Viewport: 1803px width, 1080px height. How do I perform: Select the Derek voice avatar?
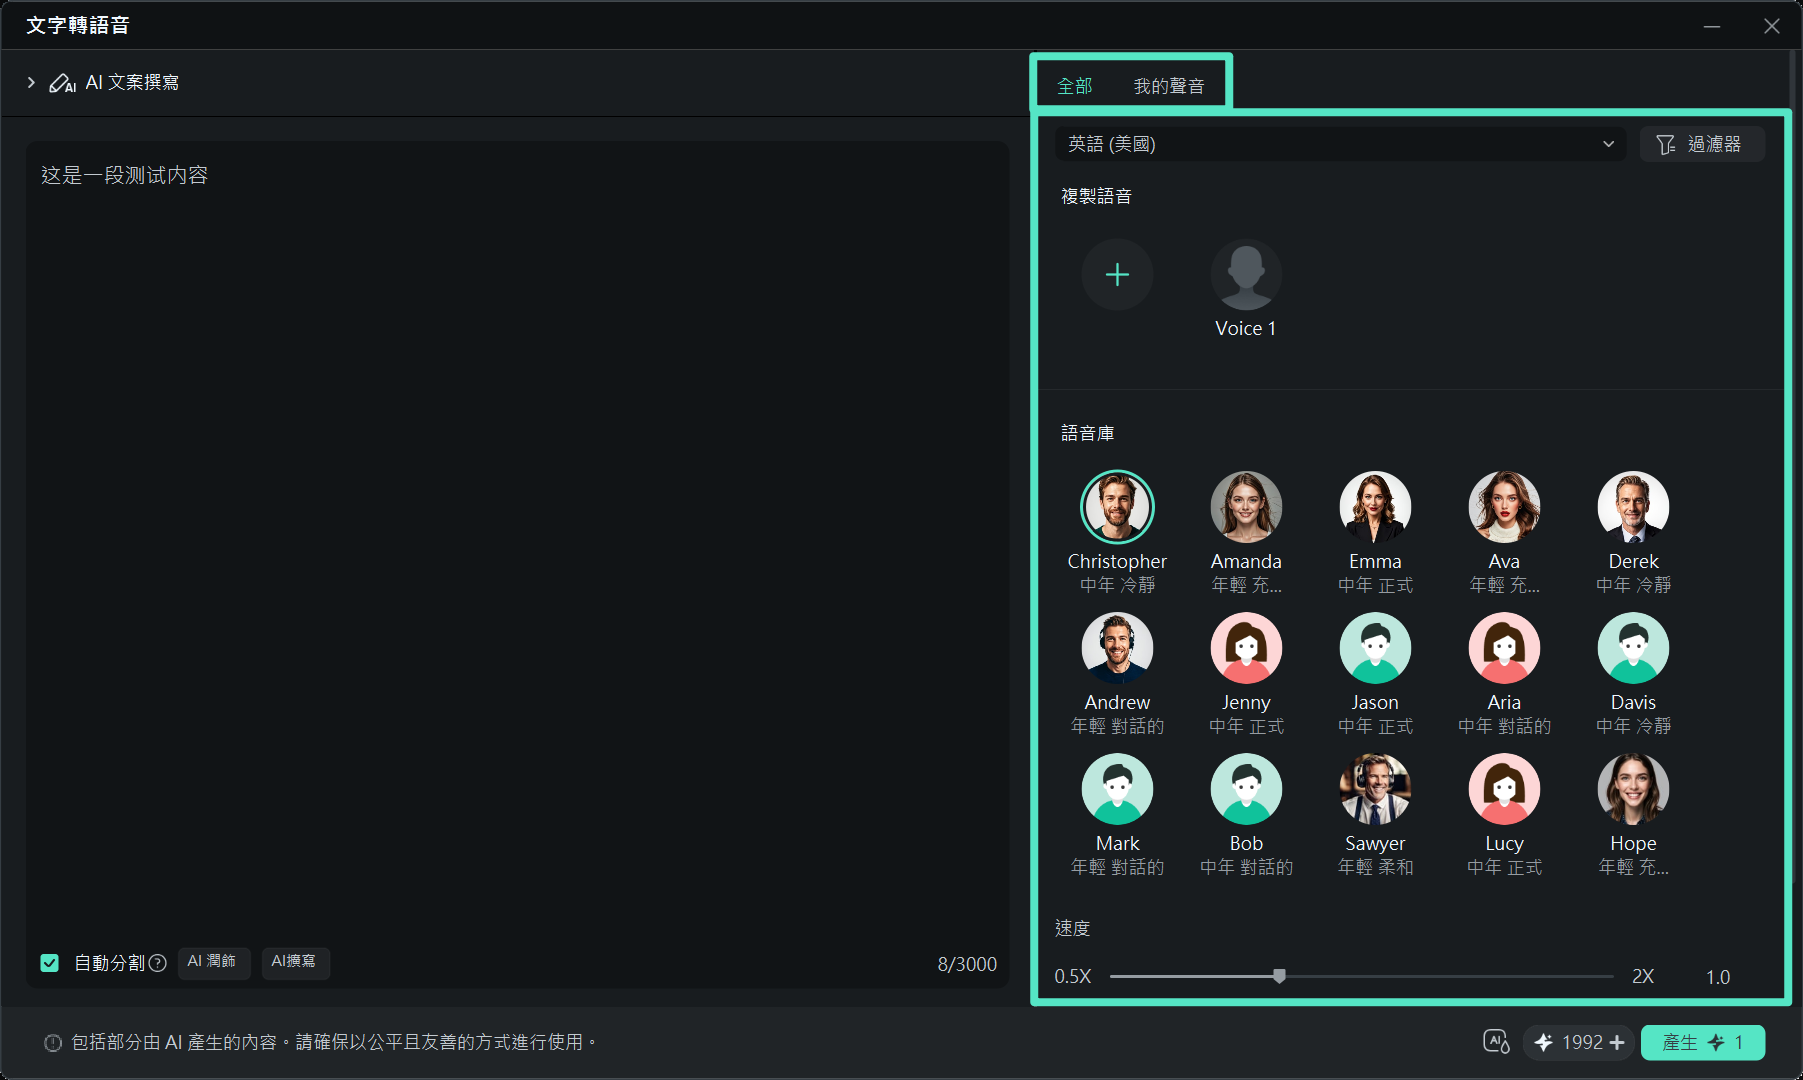pyautogui.click(x=1633, y=507)
